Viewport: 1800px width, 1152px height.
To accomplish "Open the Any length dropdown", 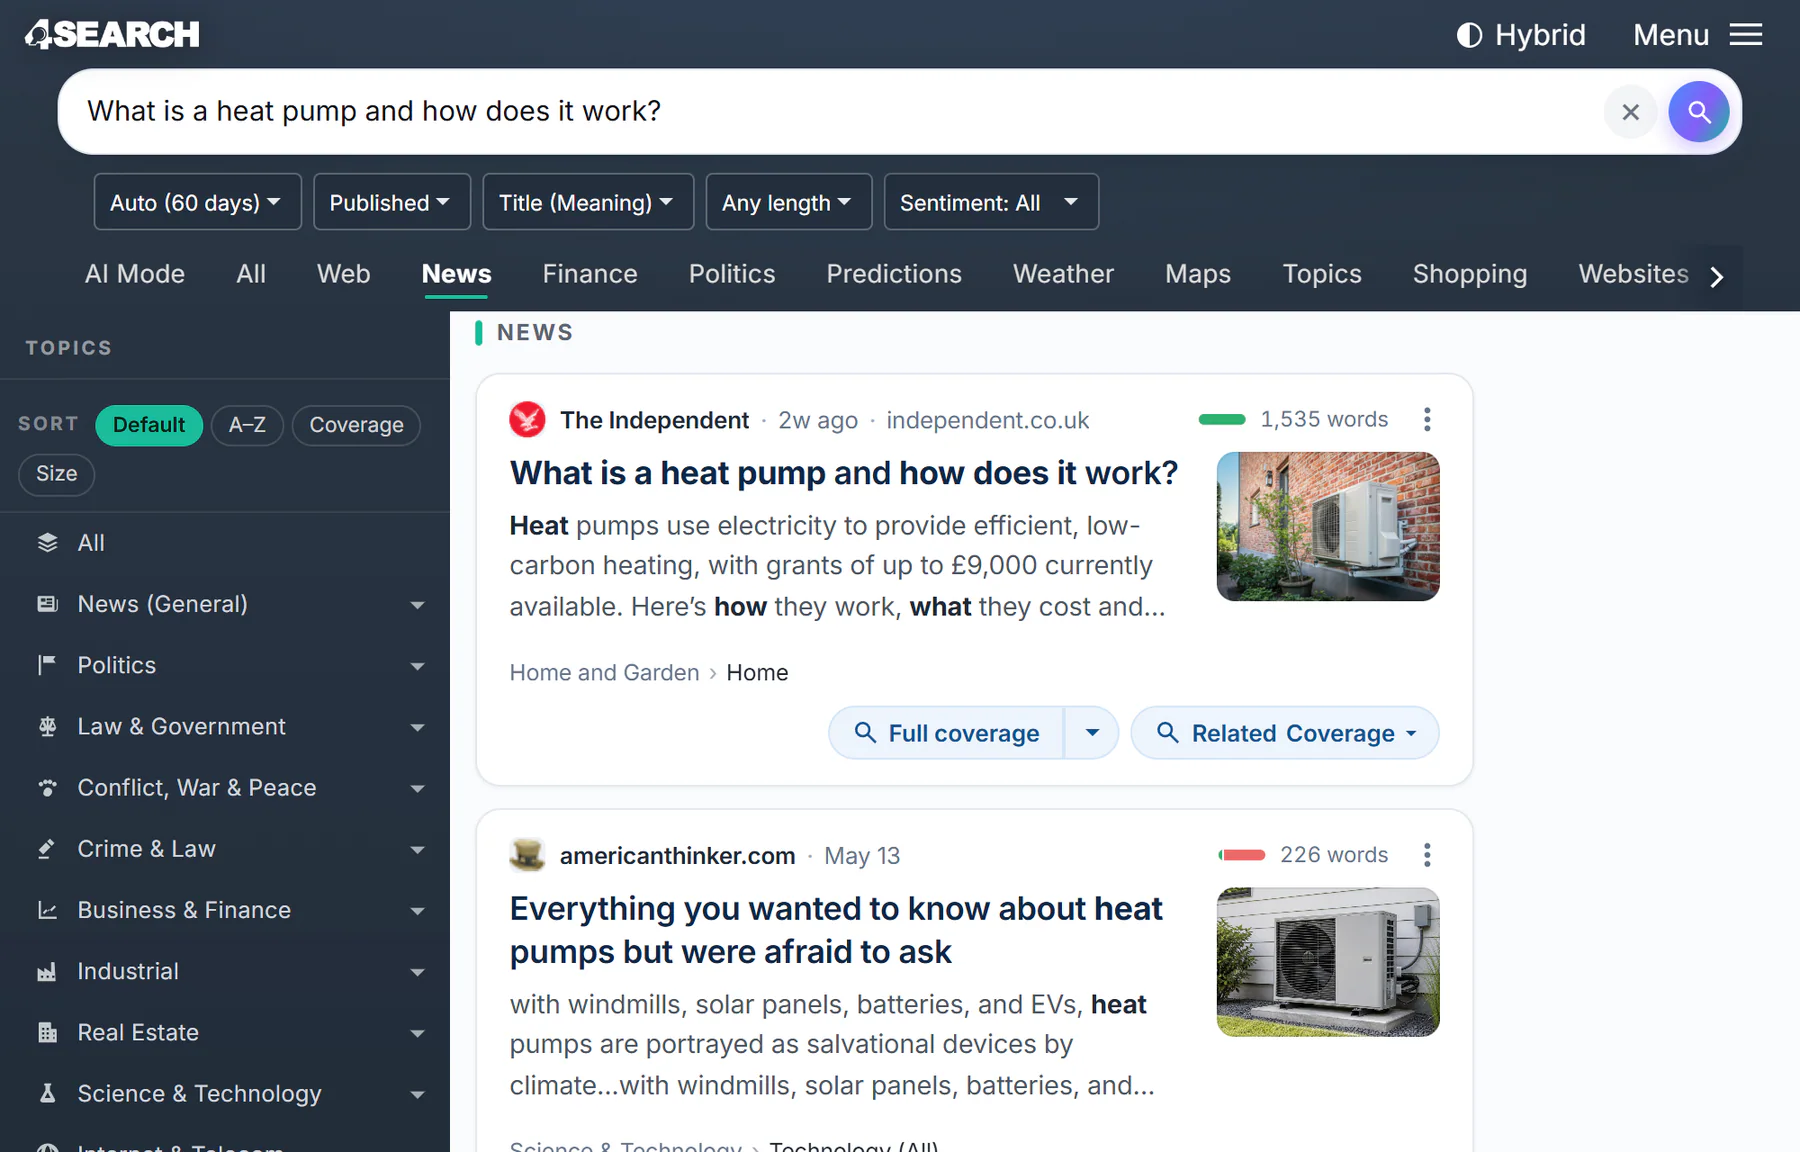I will (x=789, y=202).
